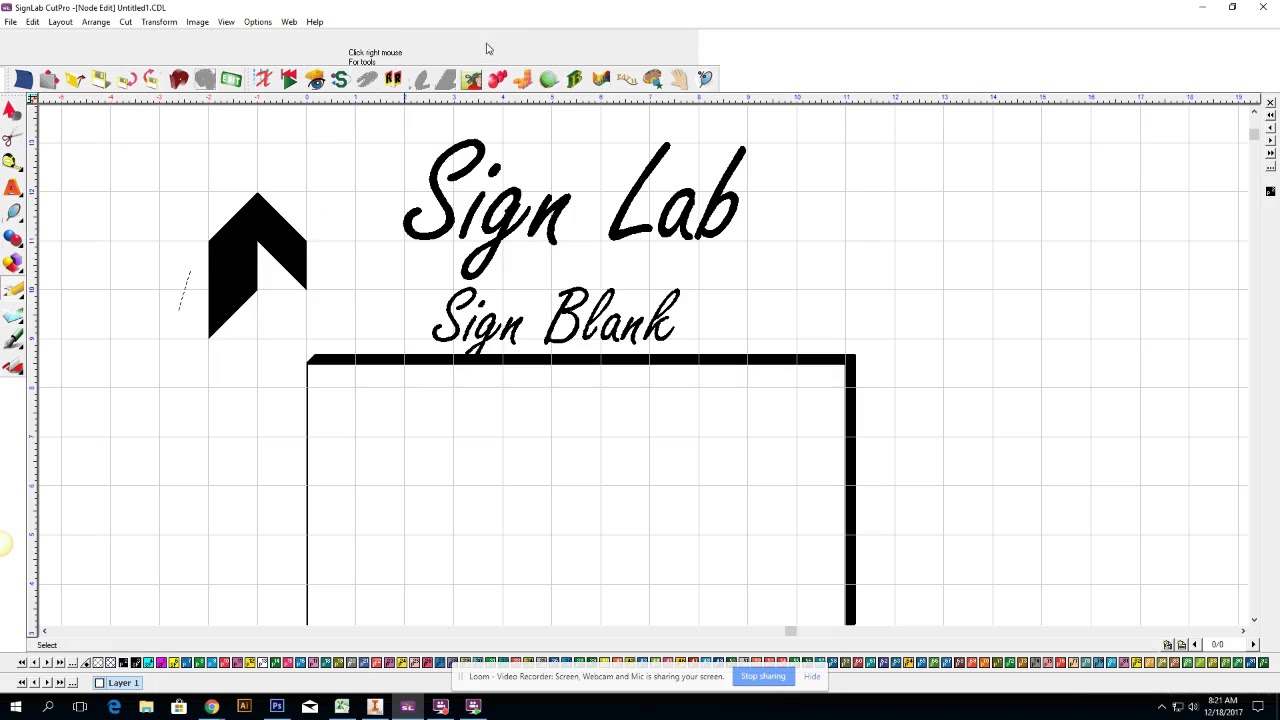Click the orange blocks toolbar icon
This screenshot has width=1280, height=720.
522,79
